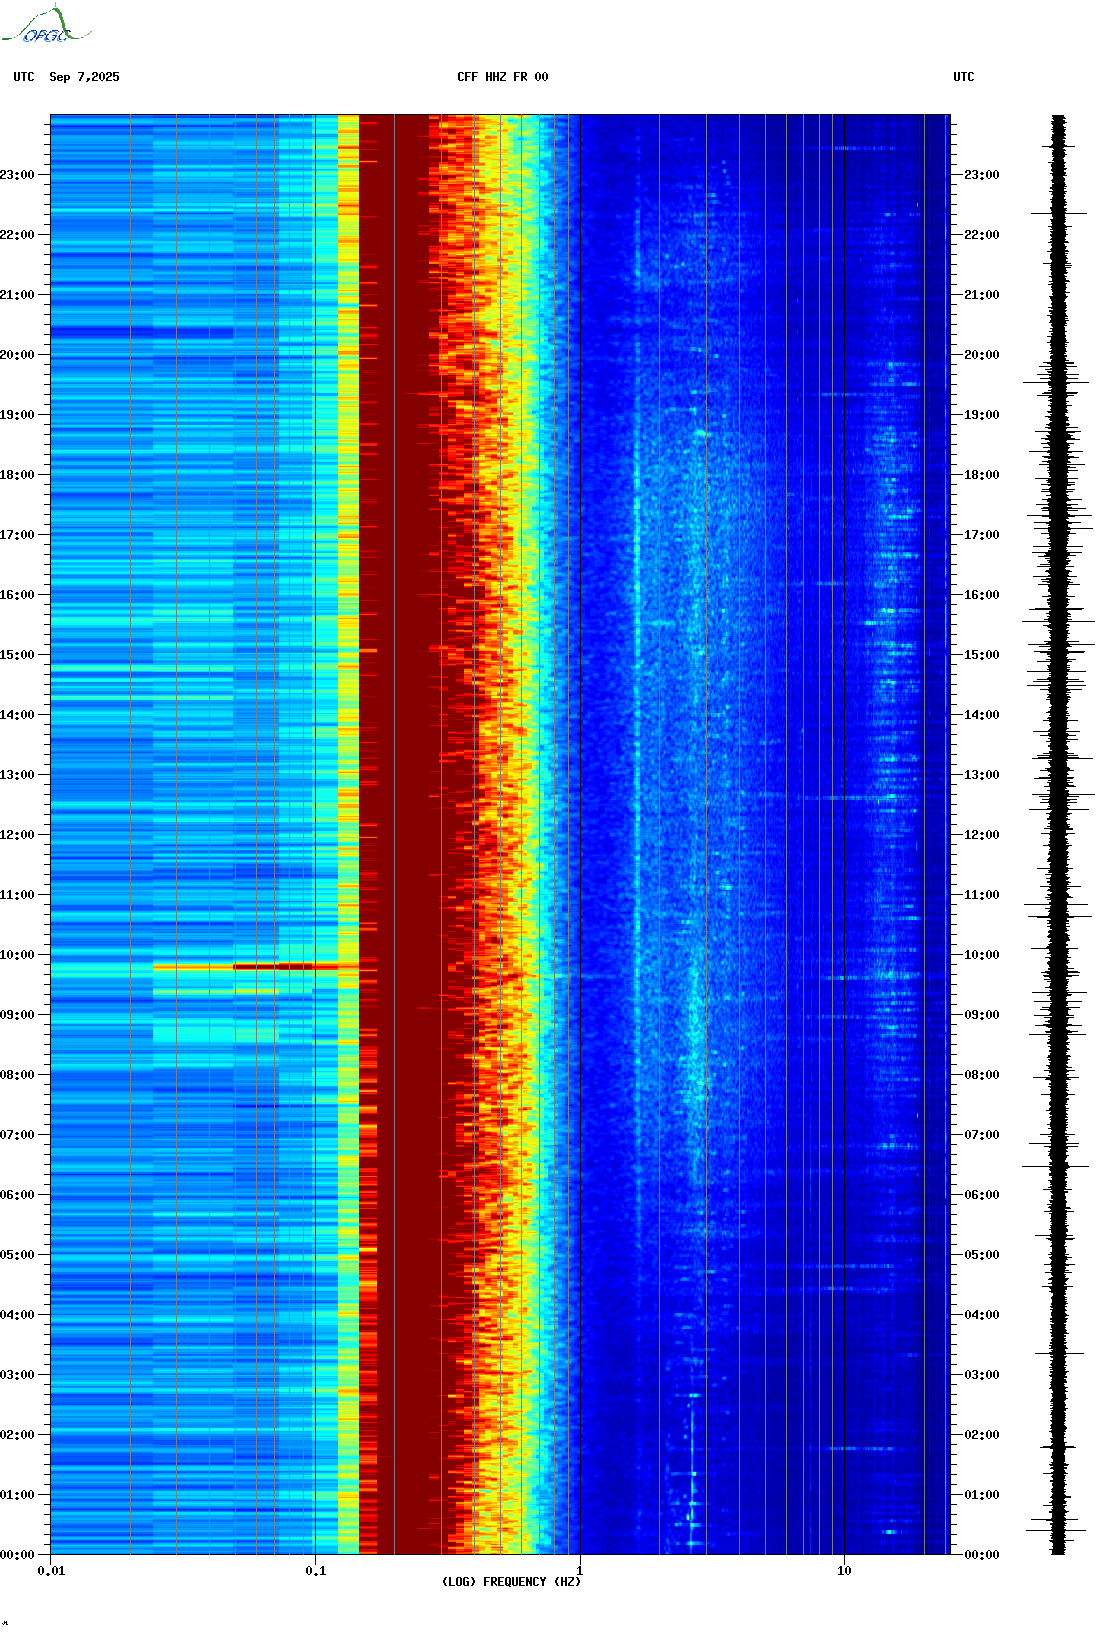Click the right axis '18:00' time label
Image resolution: width=1102 pixels, height=1634 pixels.
point(981,475)
